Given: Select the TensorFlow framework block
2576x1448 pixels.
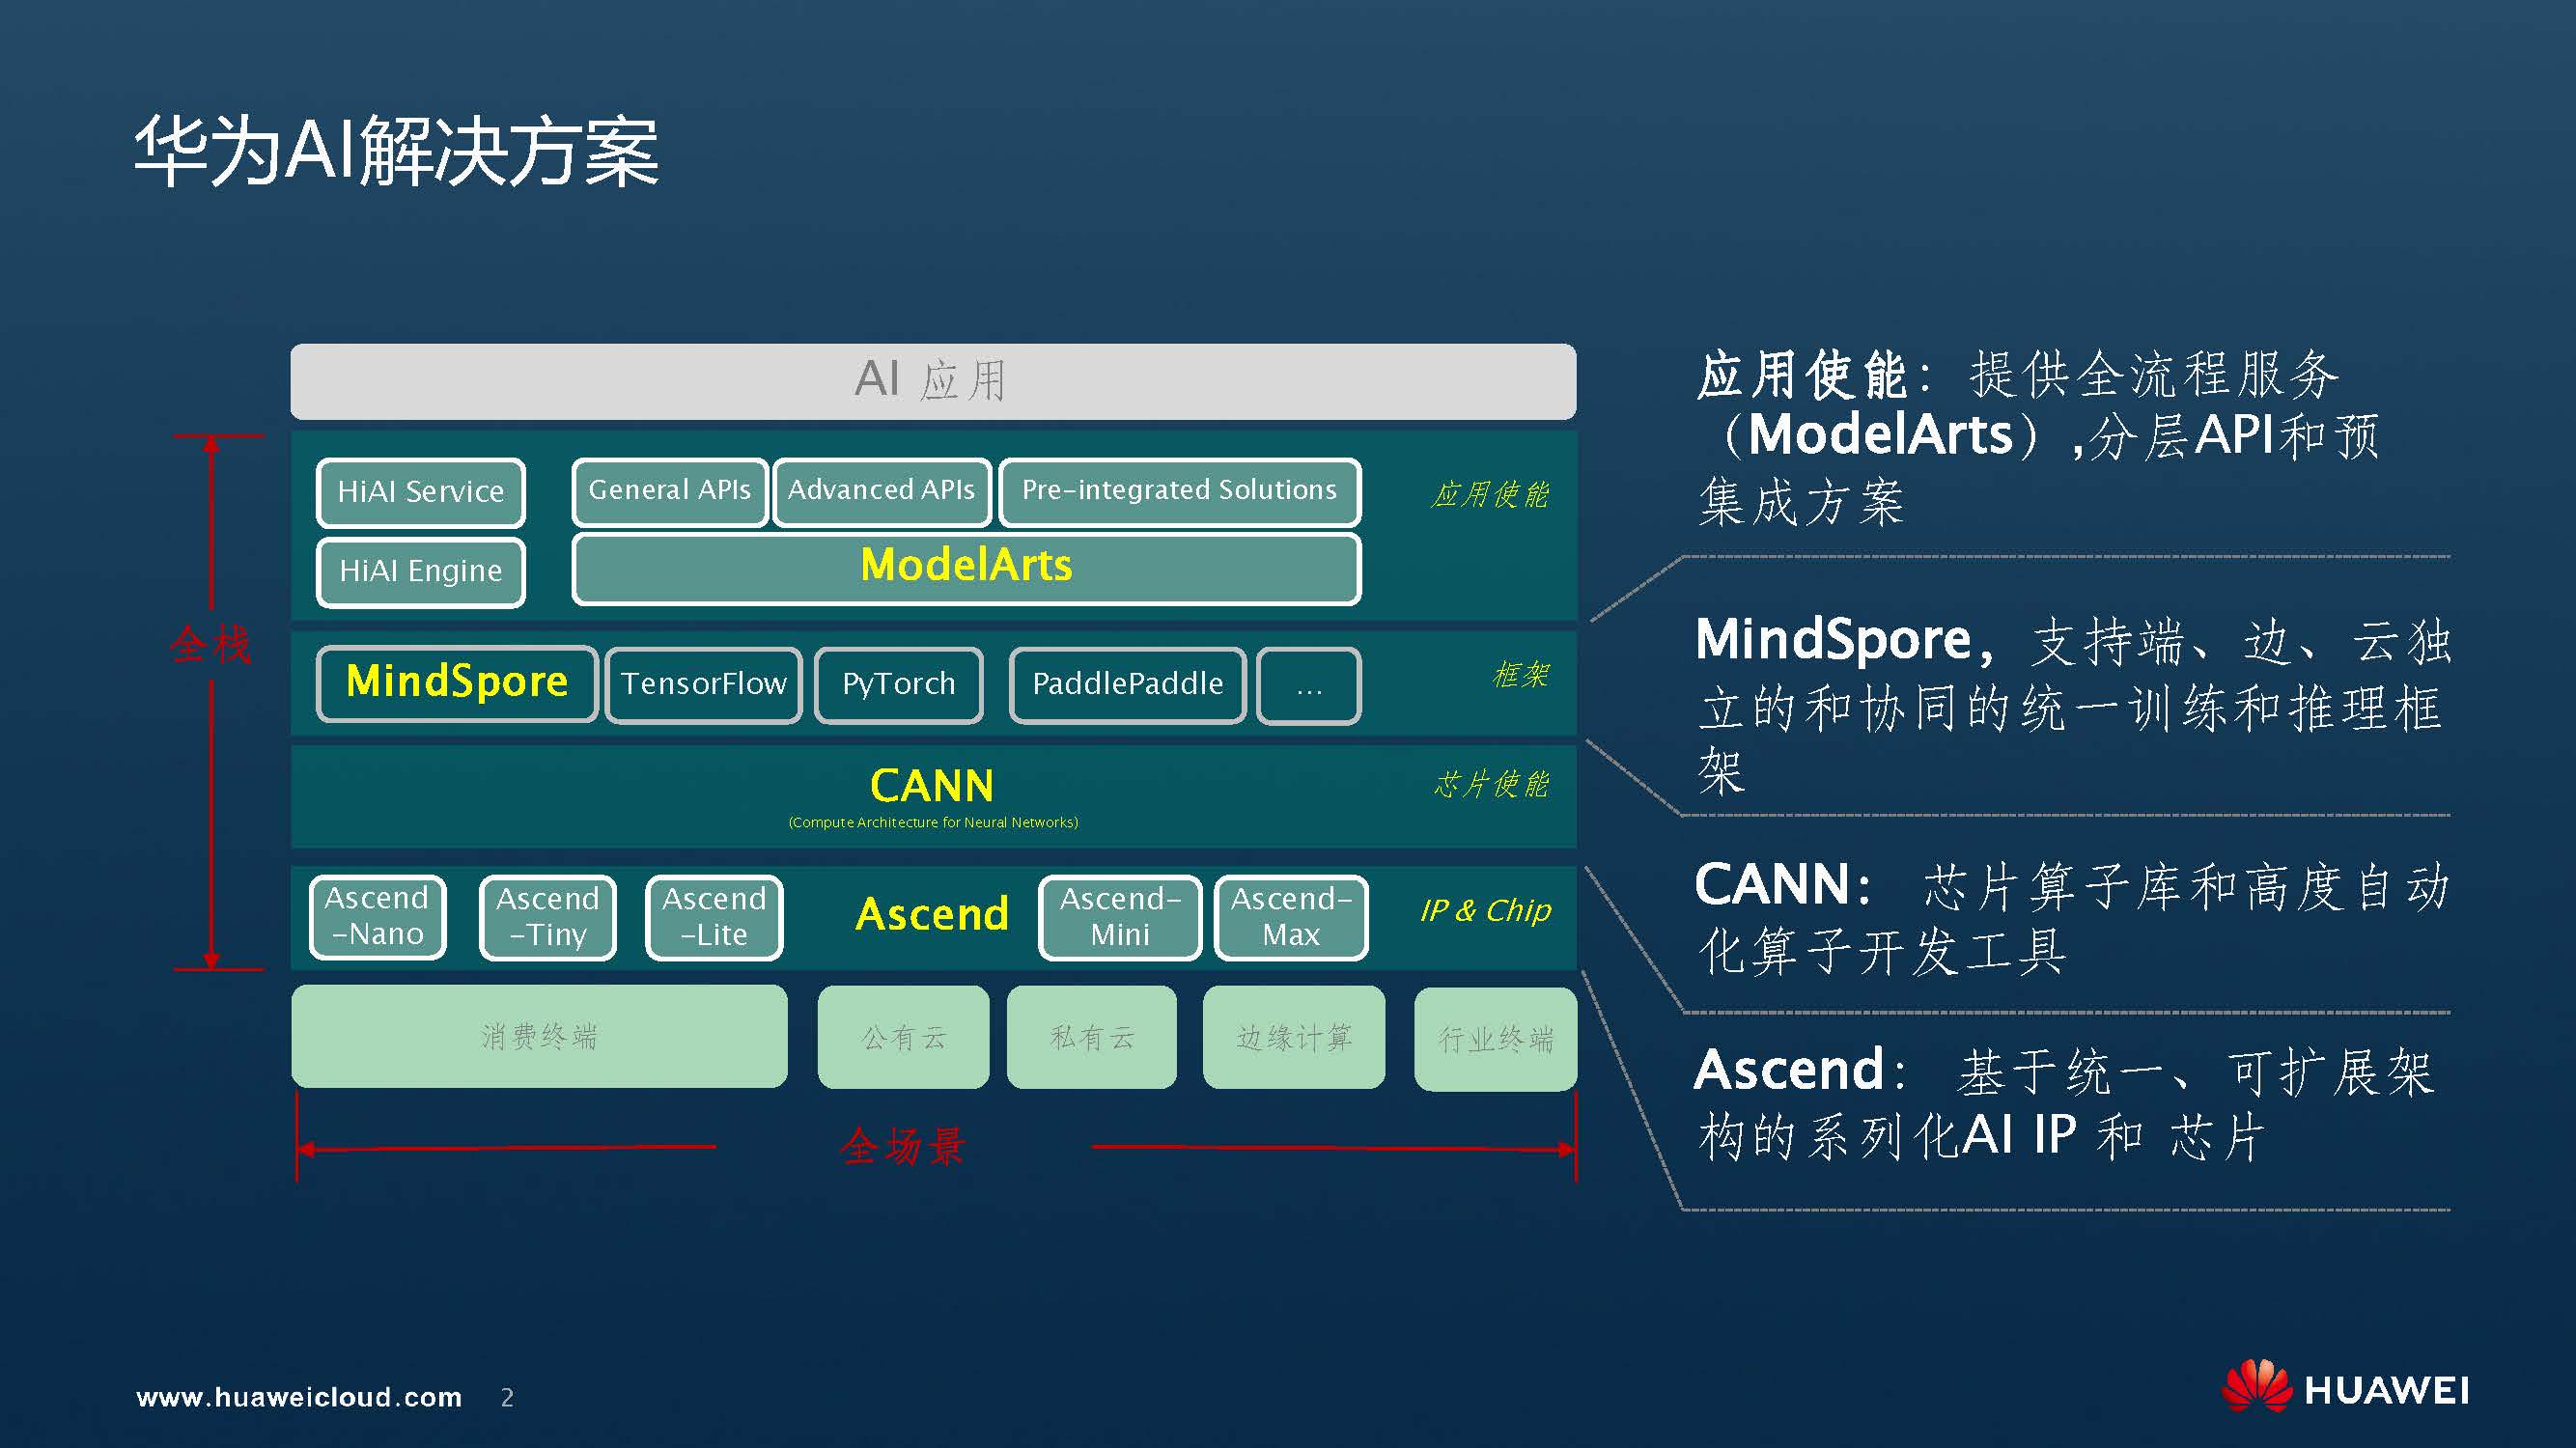Looking at the screenshot, I should click(706, 685).
